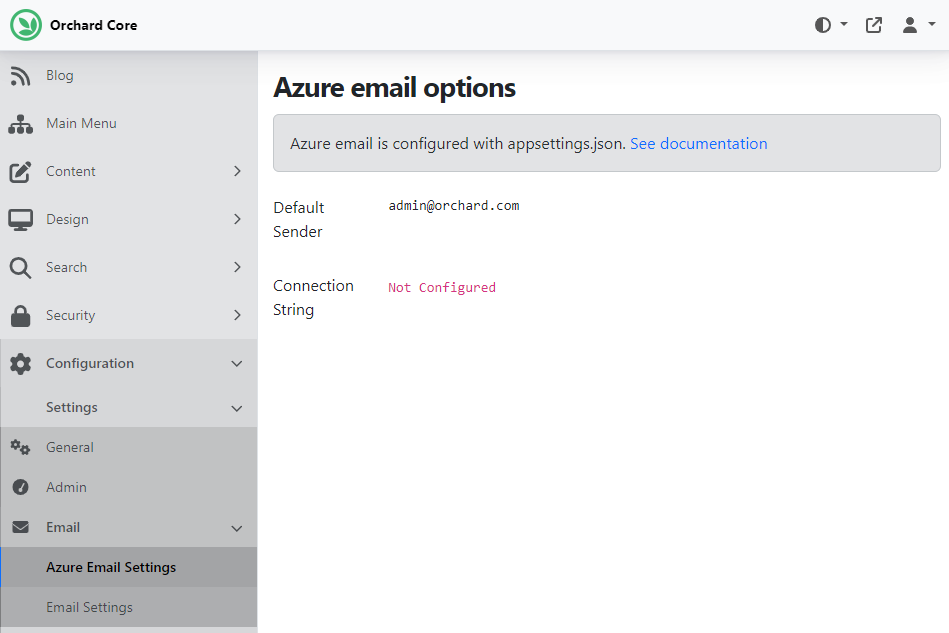Viewport: 949px width, 633px height.
Task: Click the appsettings.json configuration notice text
Action: pos(458,143)
